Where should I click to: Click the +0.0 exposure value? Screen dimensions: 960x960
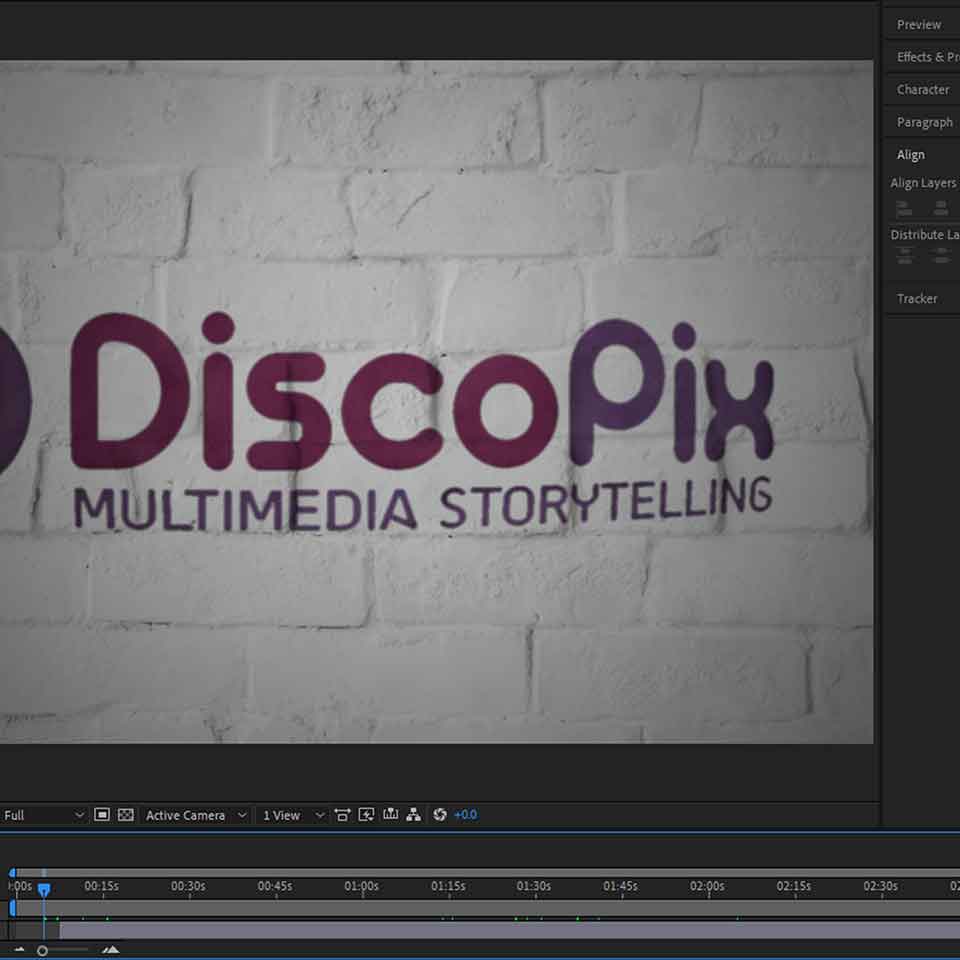point(466,815)
